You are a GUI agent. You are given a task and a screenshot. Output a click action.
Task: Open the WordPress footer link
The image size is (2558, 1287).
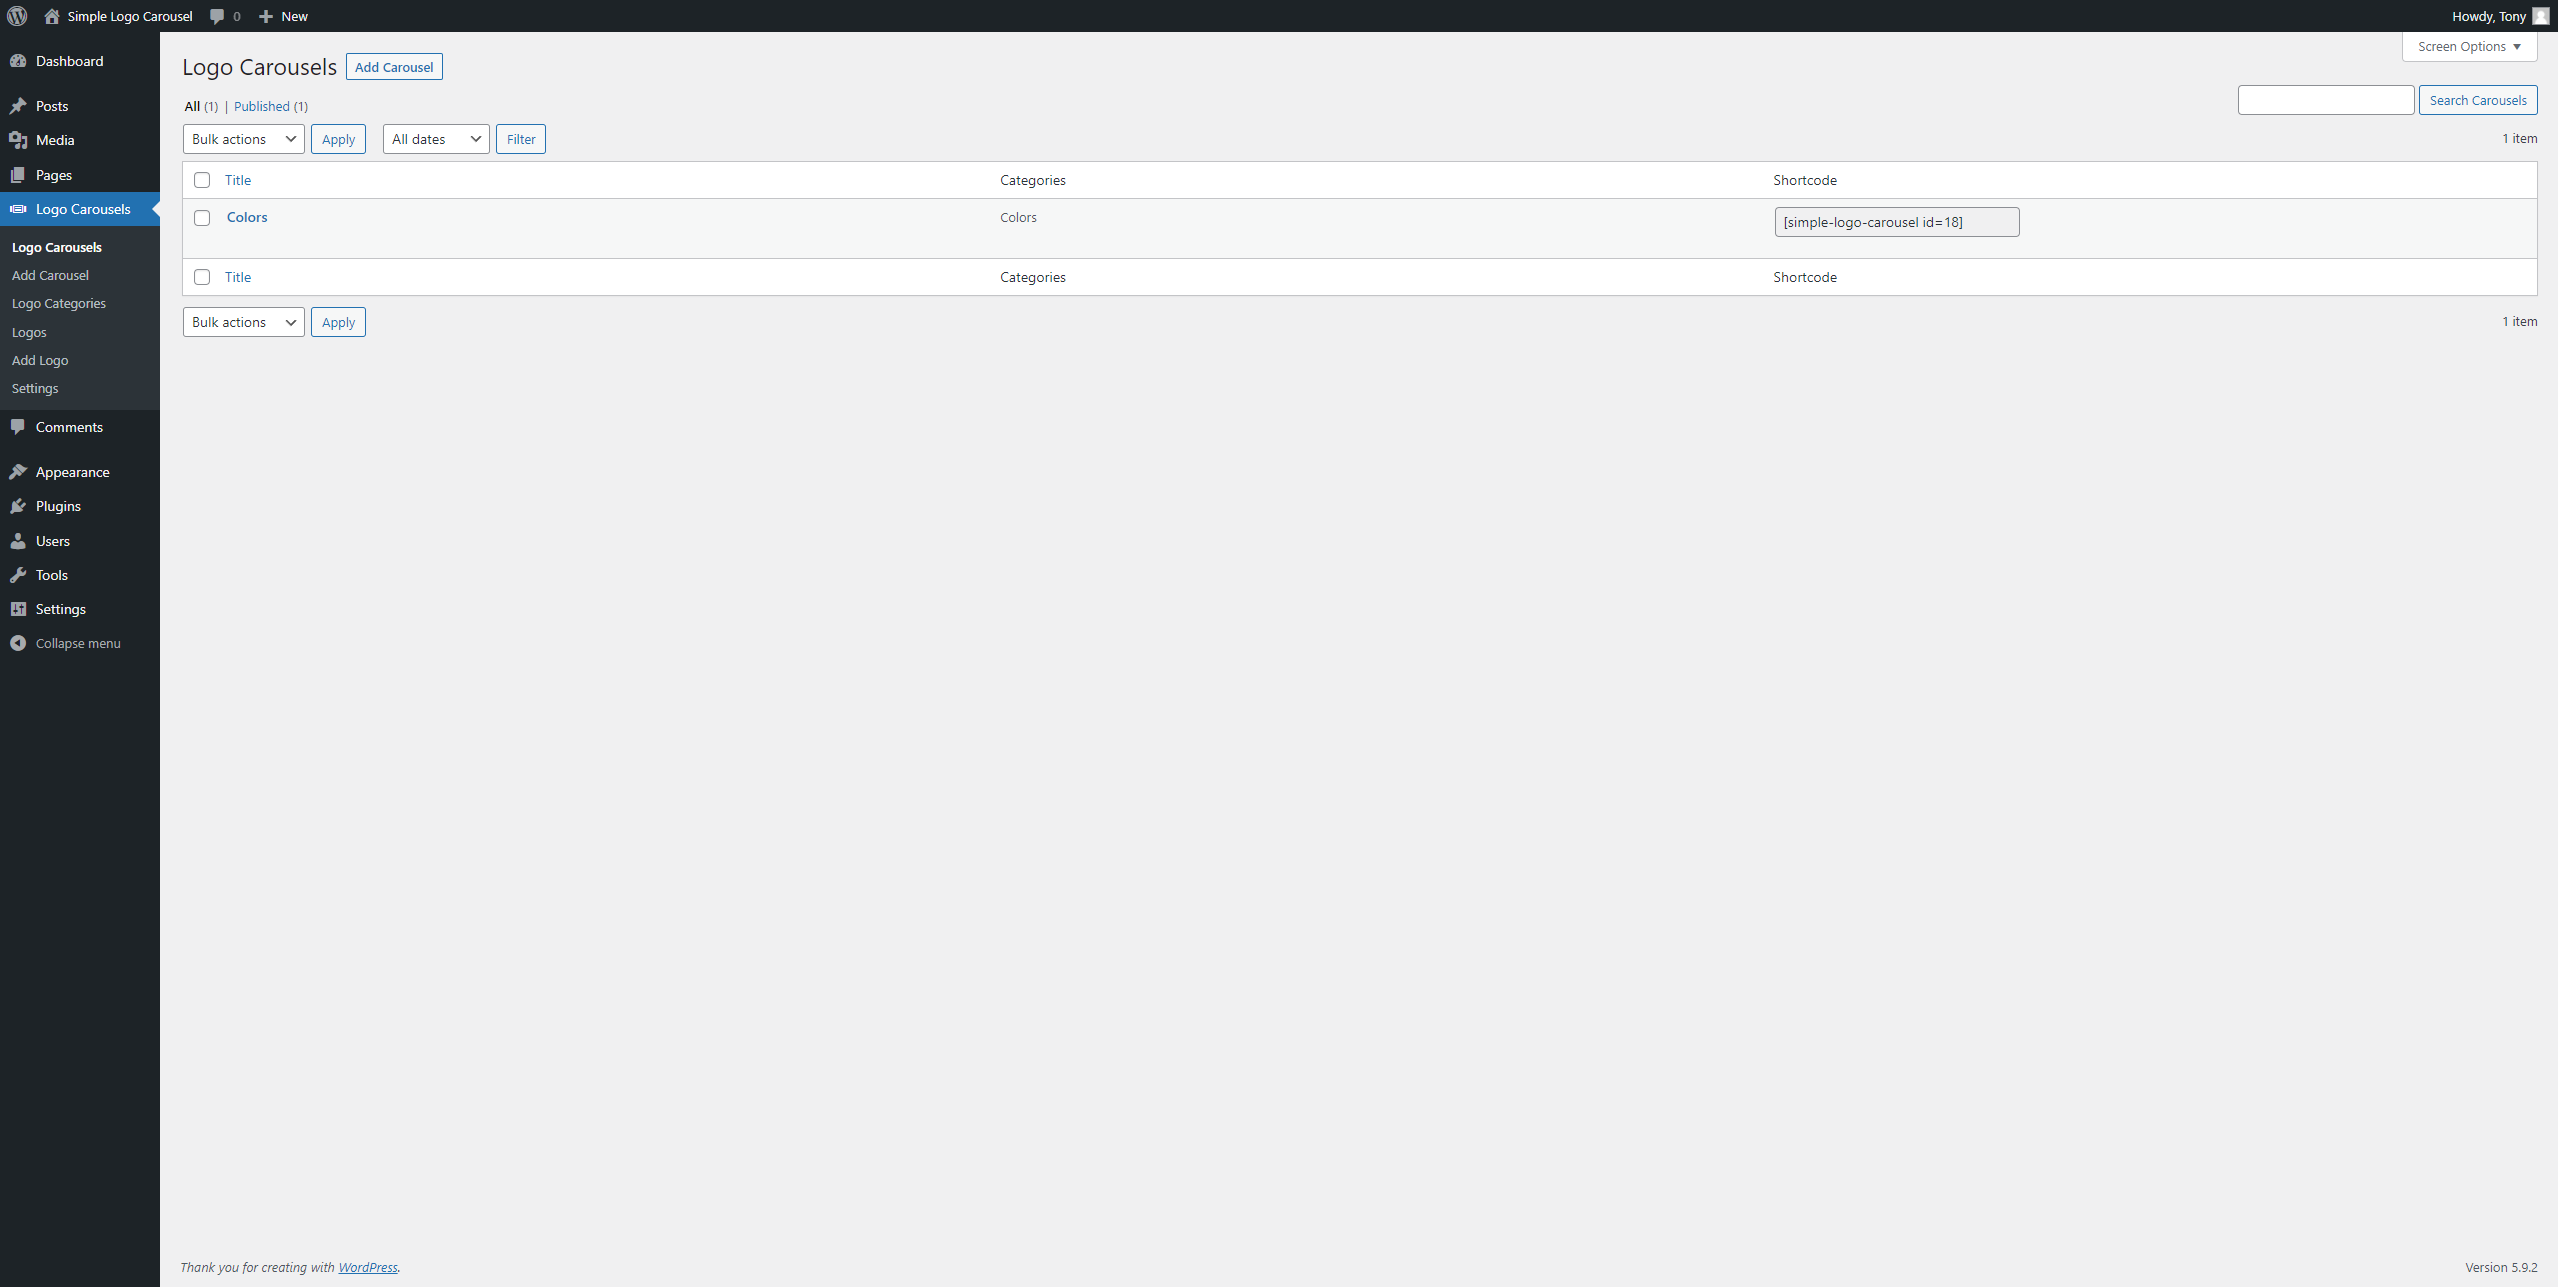pos(368,1267)
